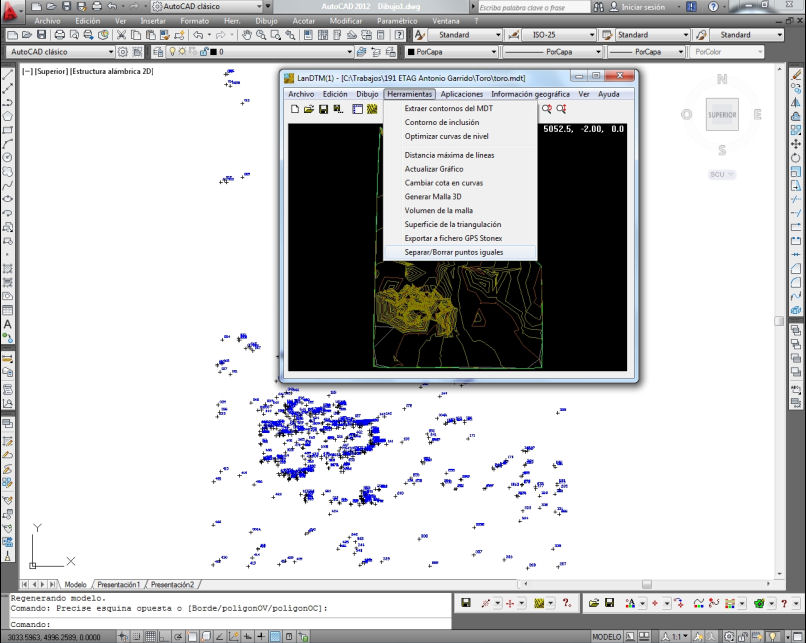Open the Herramientas menu in LanDTM
This screenshot has width=806, height=643.
410,94
